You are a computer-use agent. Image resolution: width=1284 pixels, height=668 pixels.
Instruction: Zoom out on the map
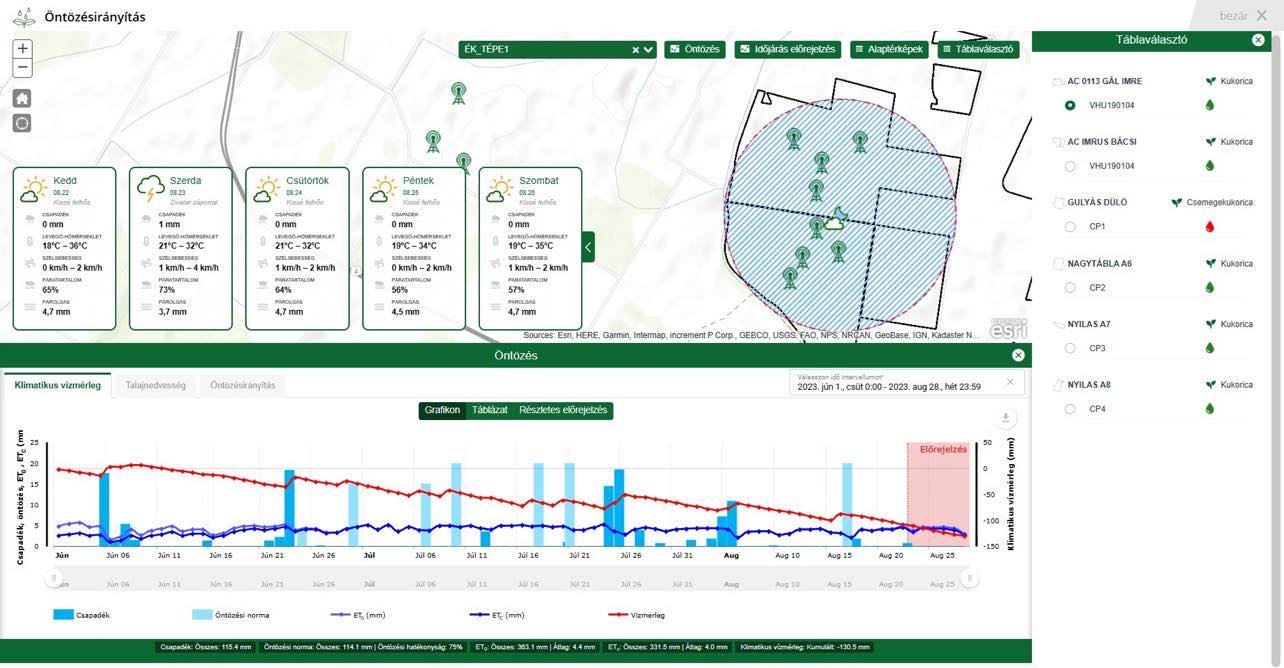point(22,68)
